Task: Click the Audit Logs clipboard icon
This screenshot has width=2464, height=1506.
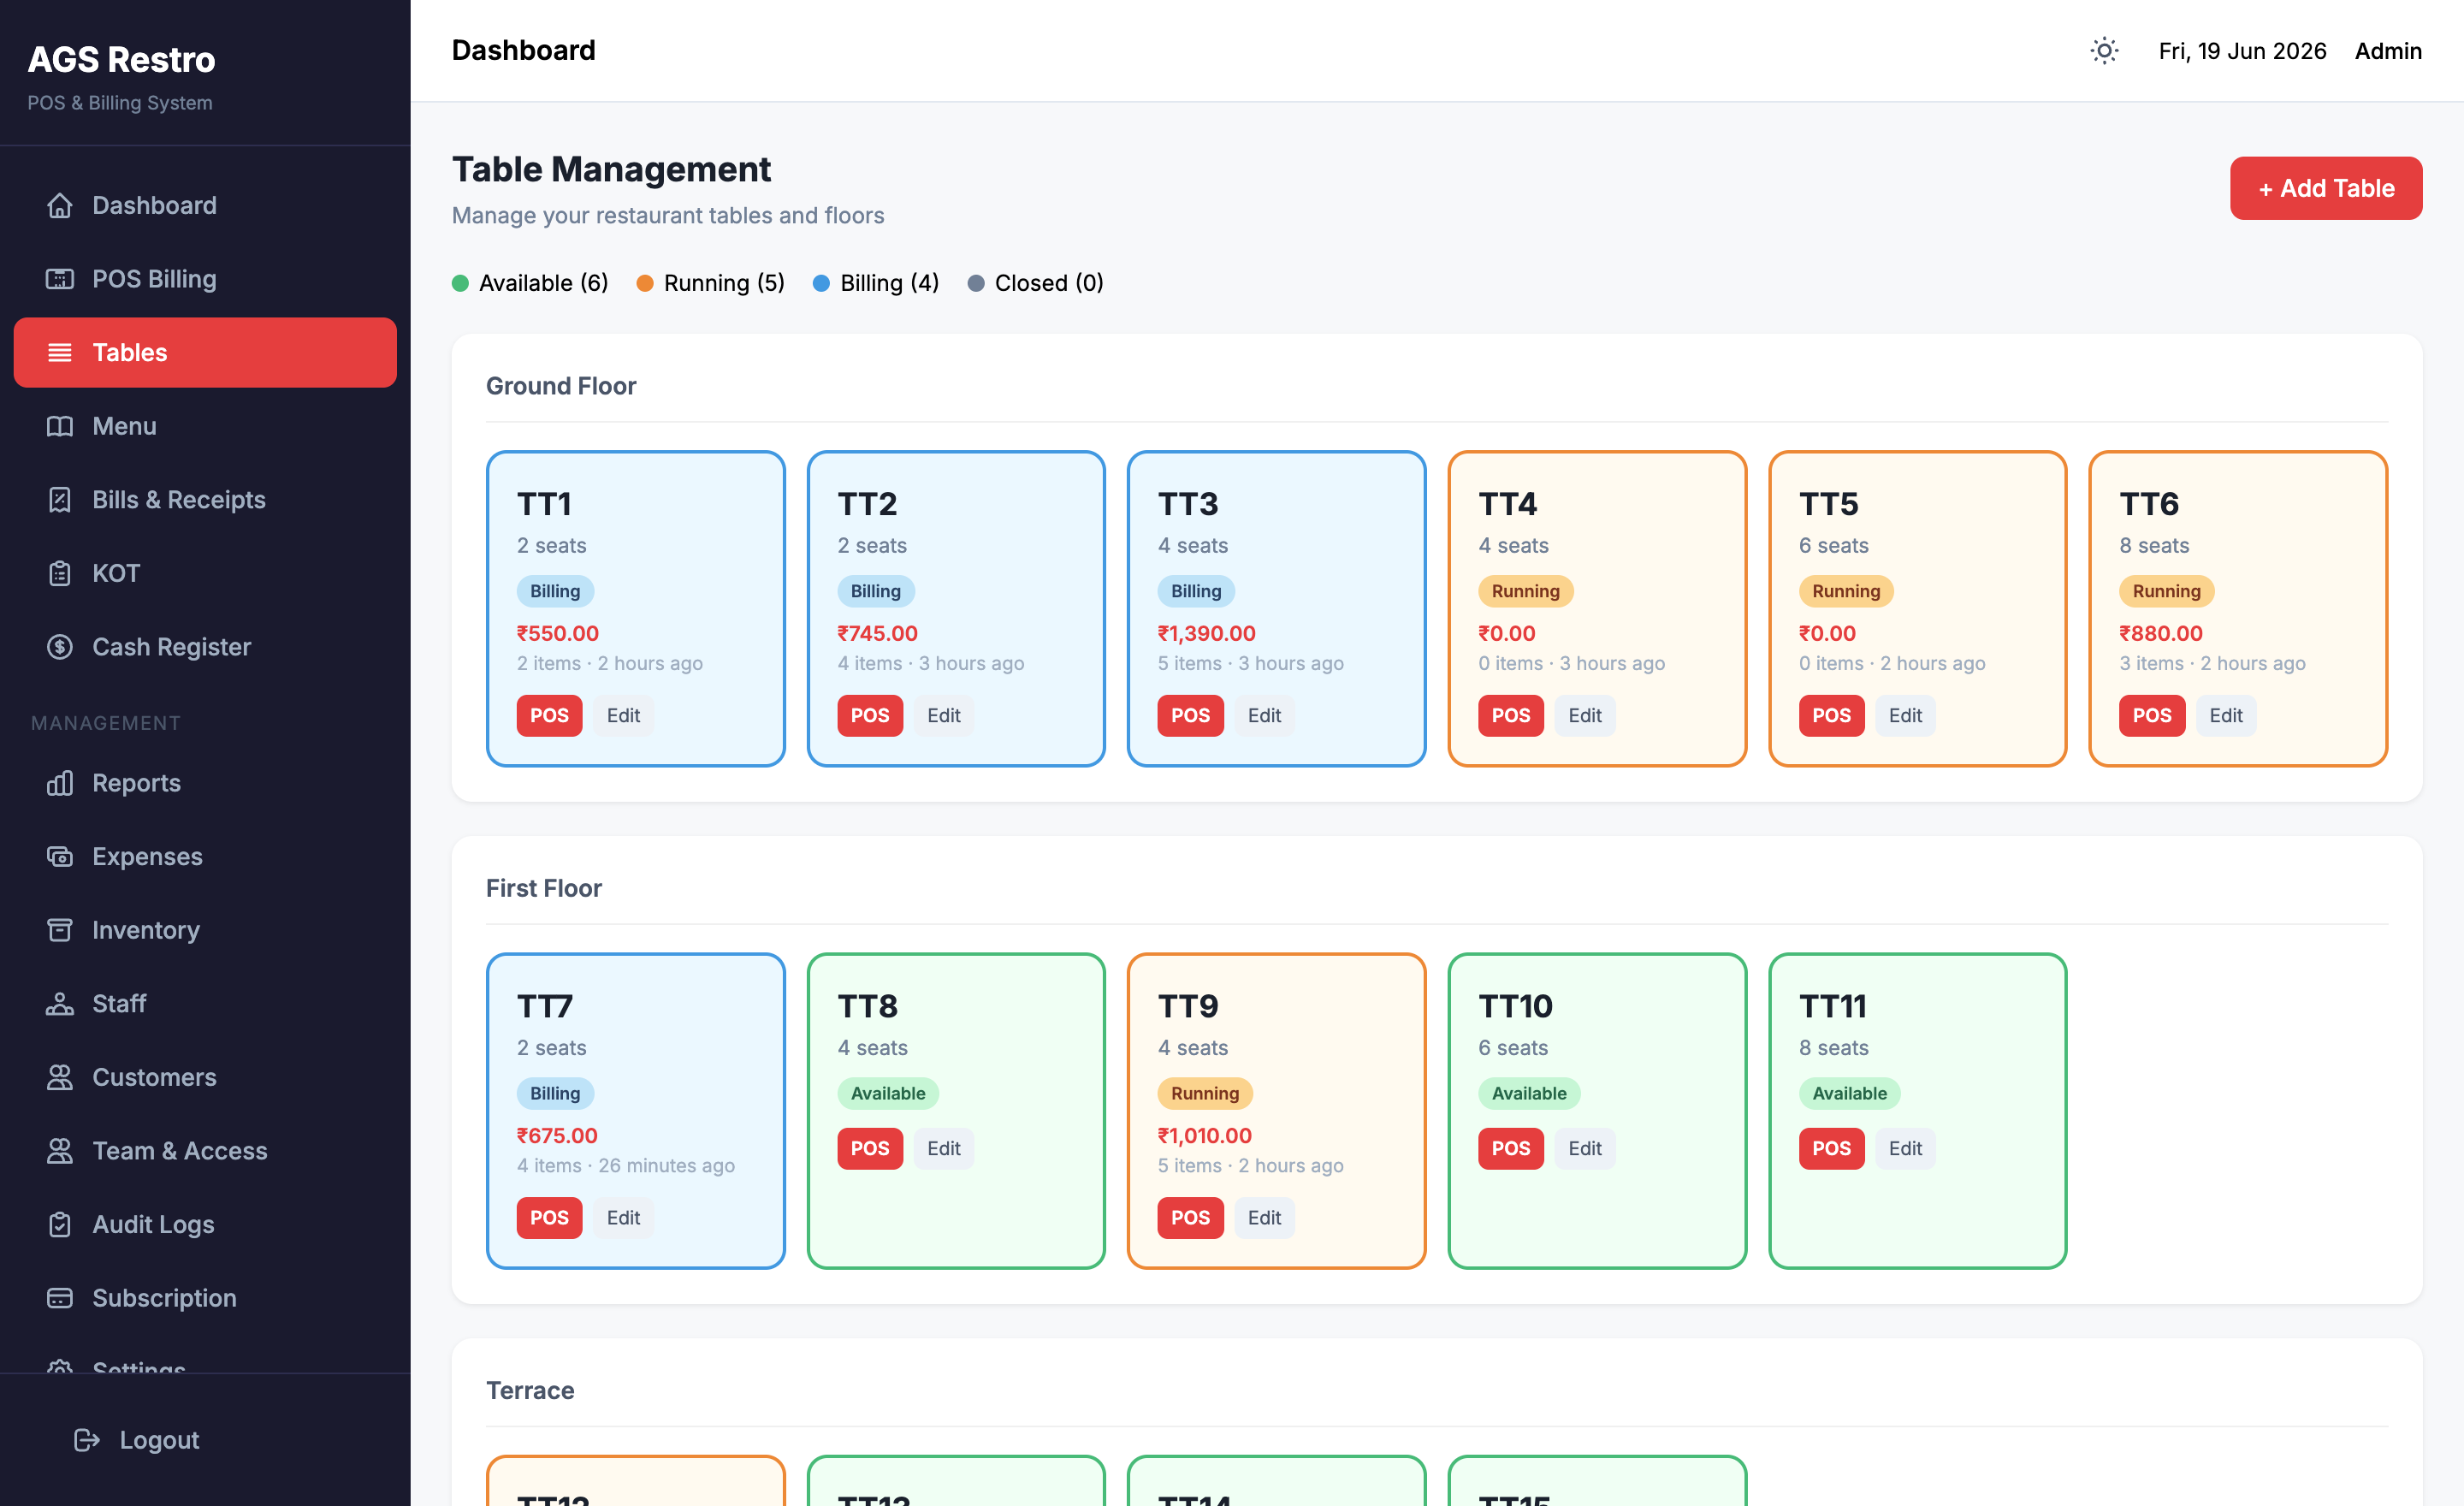Action: pos(60,1224)
